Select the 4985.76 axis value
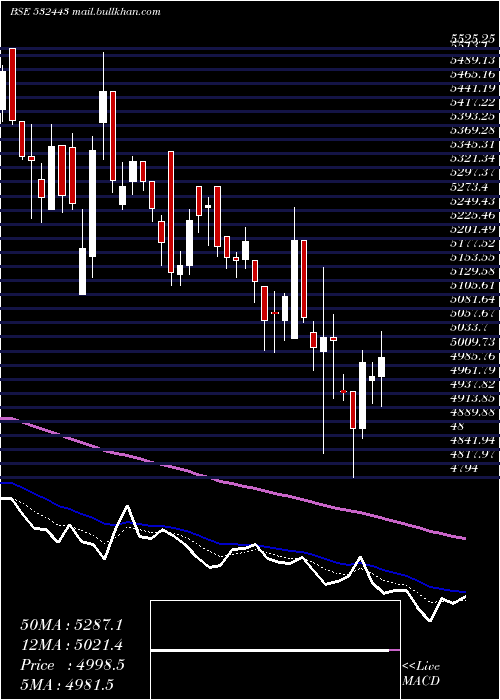This screenshot has width=500, height=700. [x=472, y=355]
